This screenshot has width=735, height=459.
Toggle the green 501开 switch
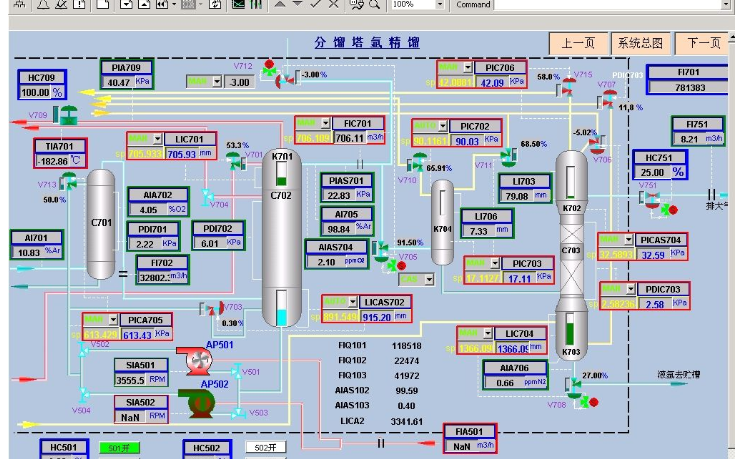(119, 448)
